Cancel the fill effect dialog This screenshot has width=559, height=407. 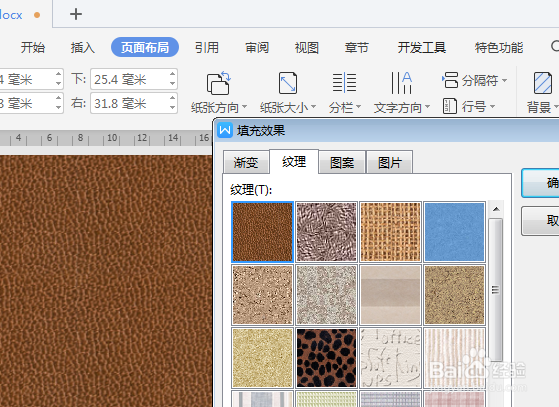pos(540,221)
